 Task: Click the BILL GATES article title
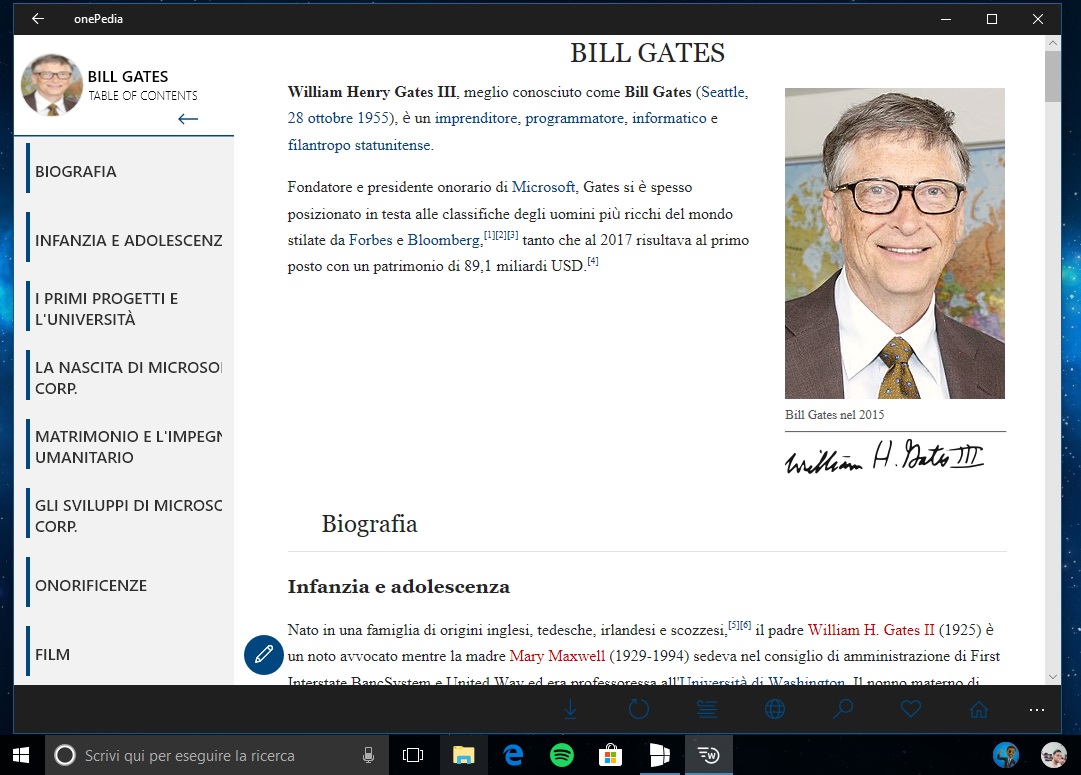tap(647, 53)
